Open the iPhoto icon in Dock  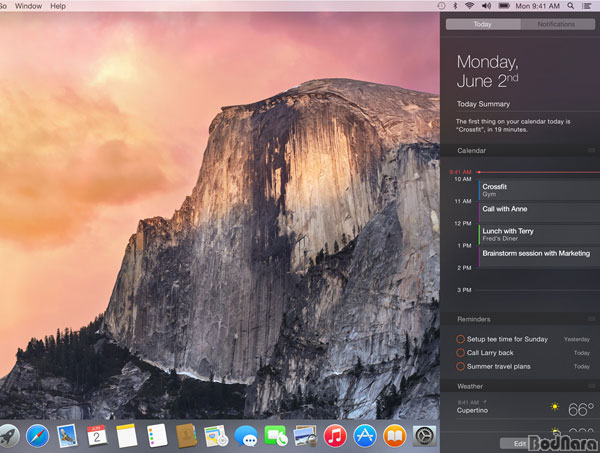tap(305, 436)
